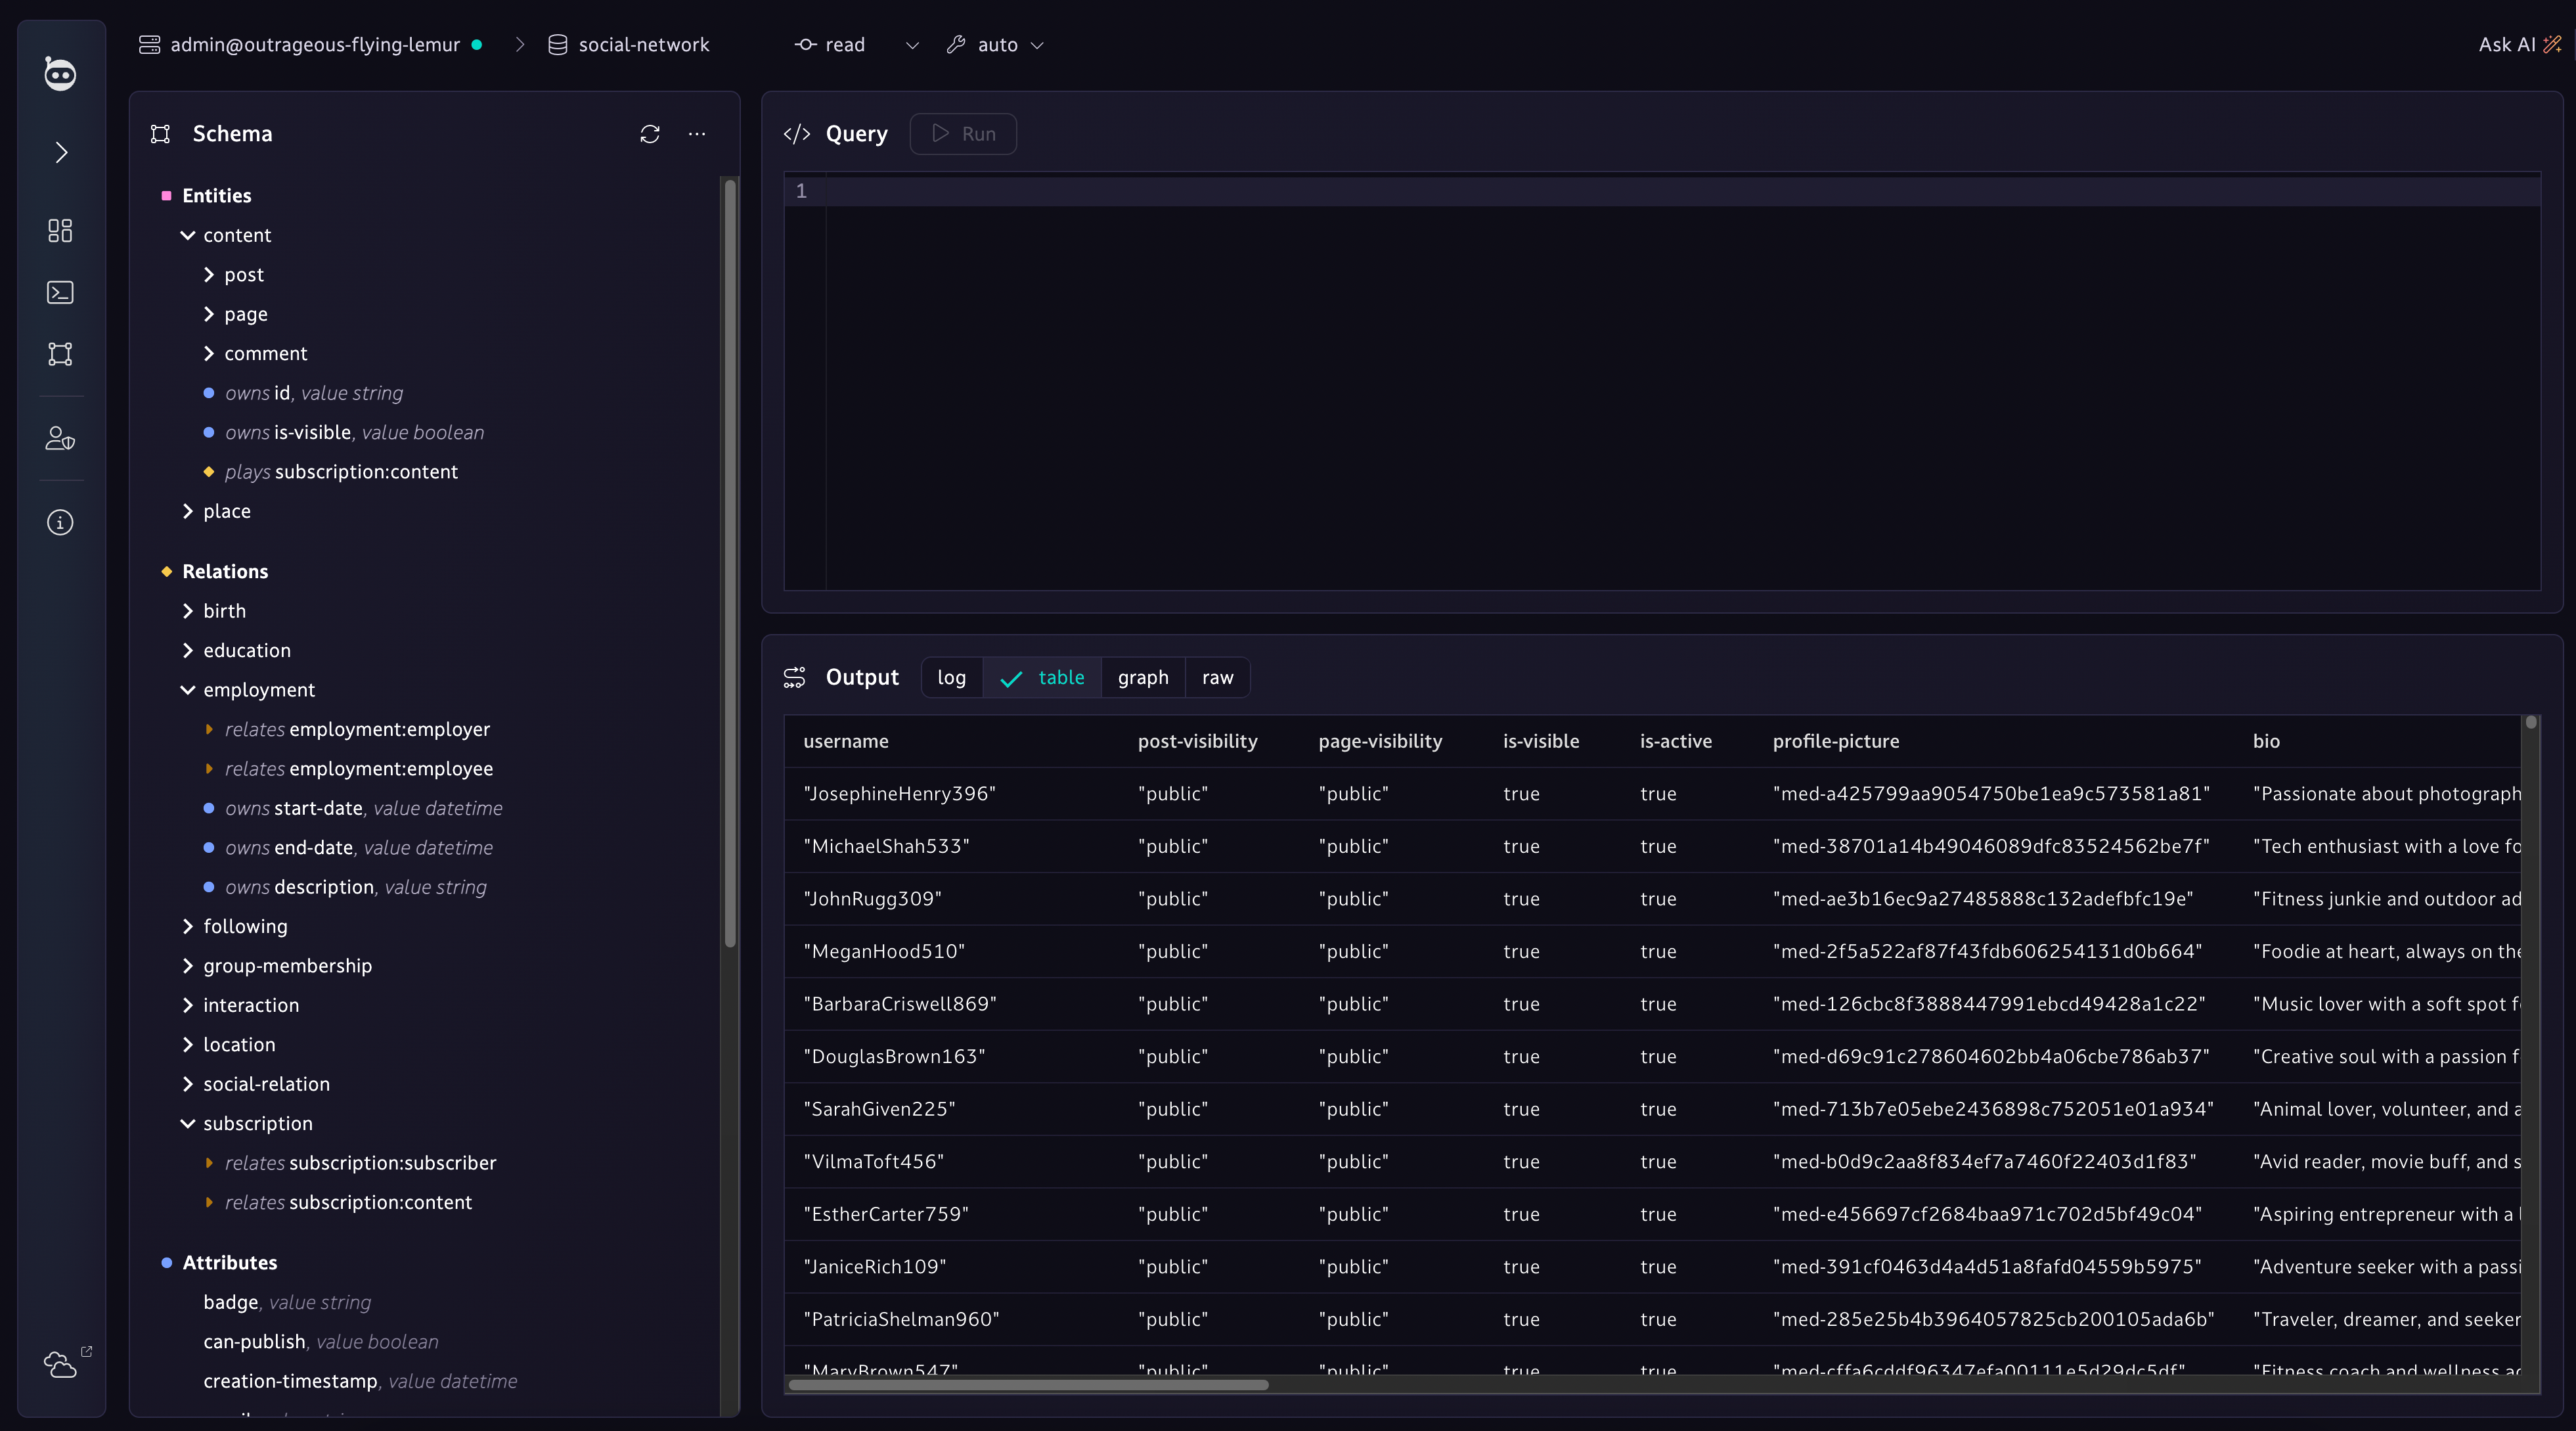The width and height of the screenshot is (2576, 1431).
Task: Switch output to table view
Action: coord(1042,677)
